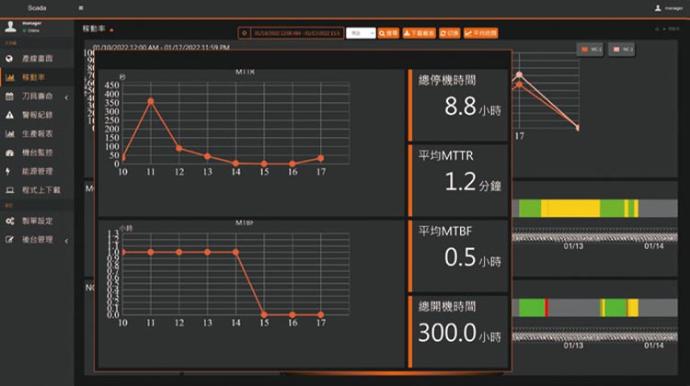Expand the 刀具壽命 submenu chevron
The width and height of the screenshot is (690, 386).
coord(66,97)
